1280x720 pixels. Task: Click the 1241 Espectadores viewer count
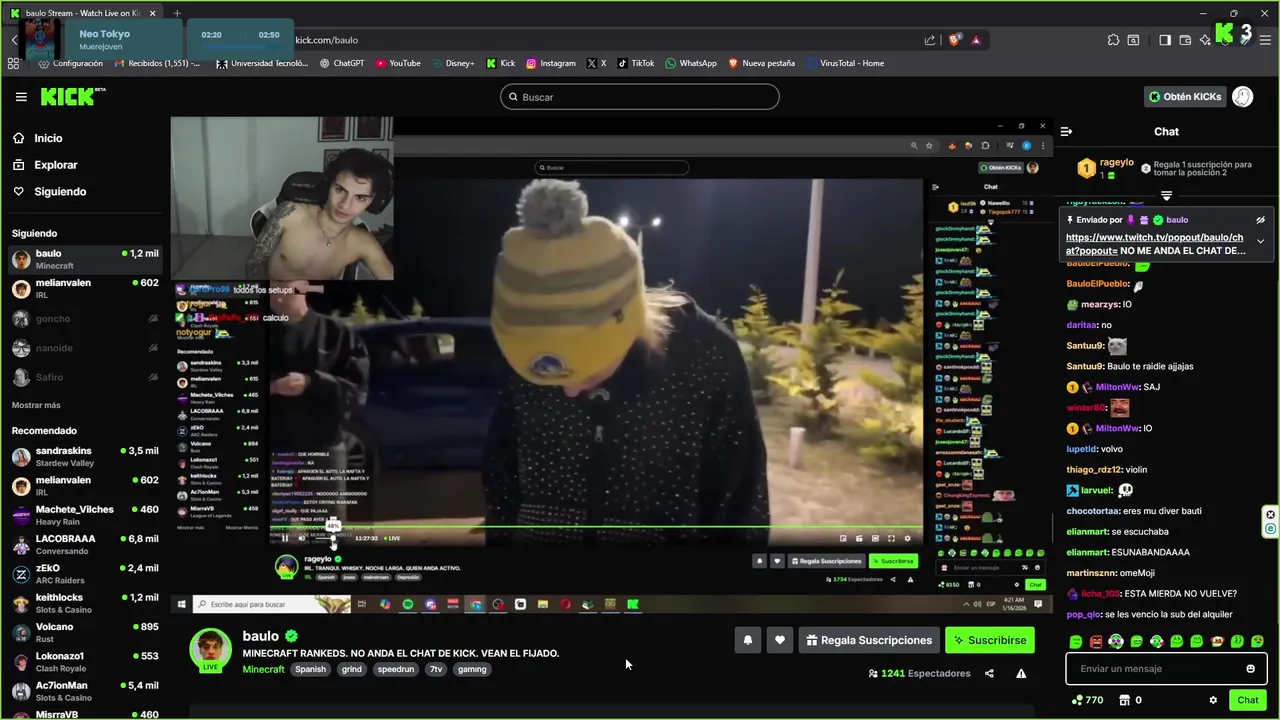(919, 673)
